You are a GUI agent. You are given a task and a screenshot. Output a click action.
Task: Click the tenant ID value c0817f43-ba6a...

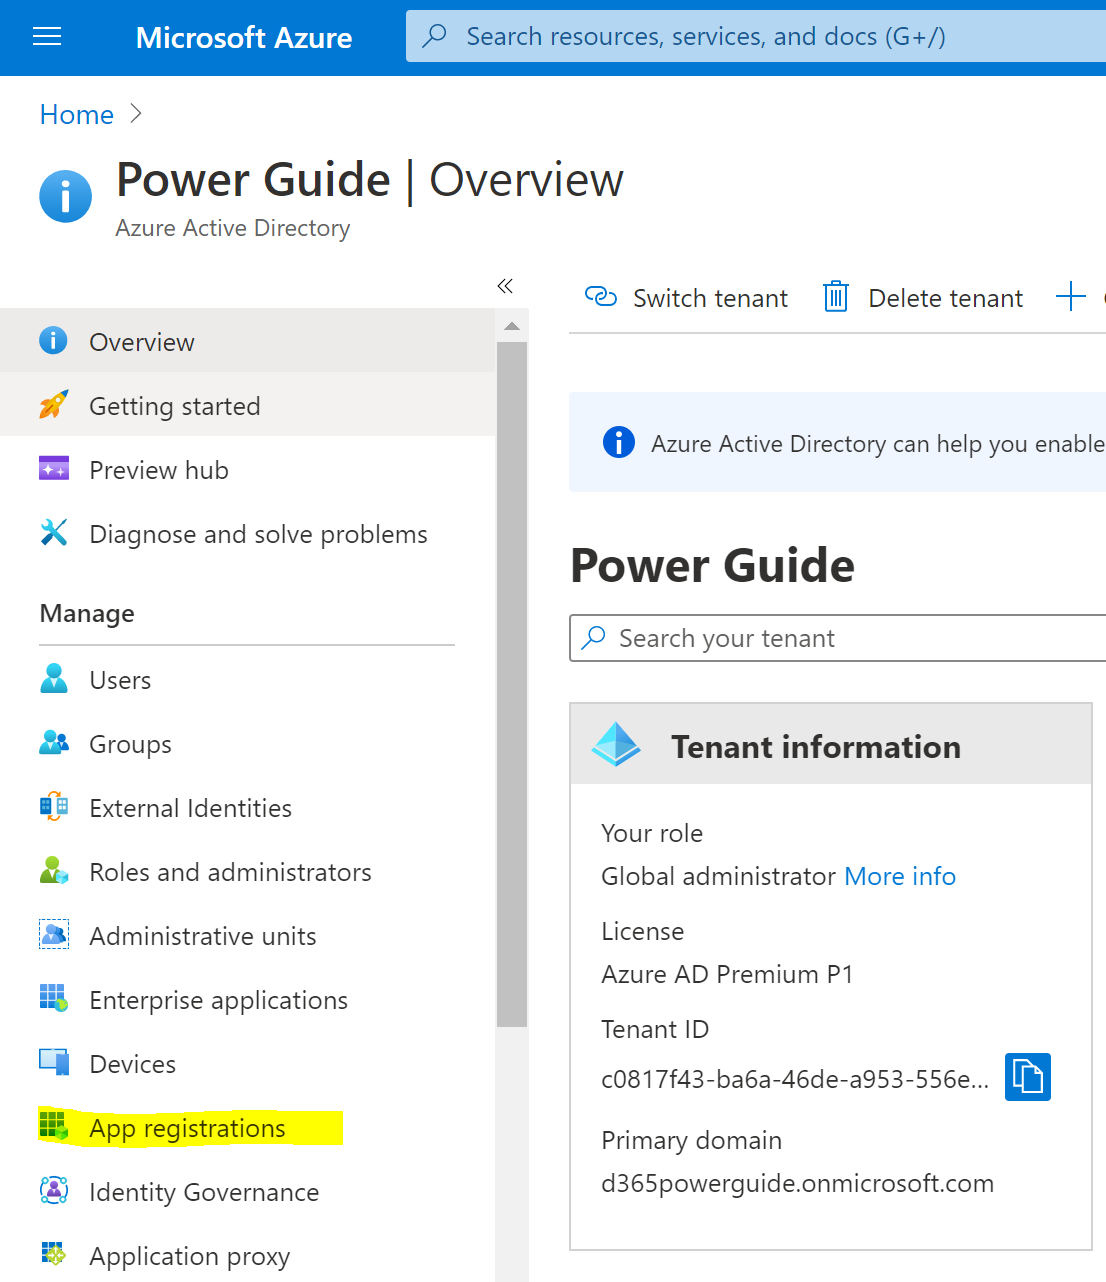pos(795,1079)
